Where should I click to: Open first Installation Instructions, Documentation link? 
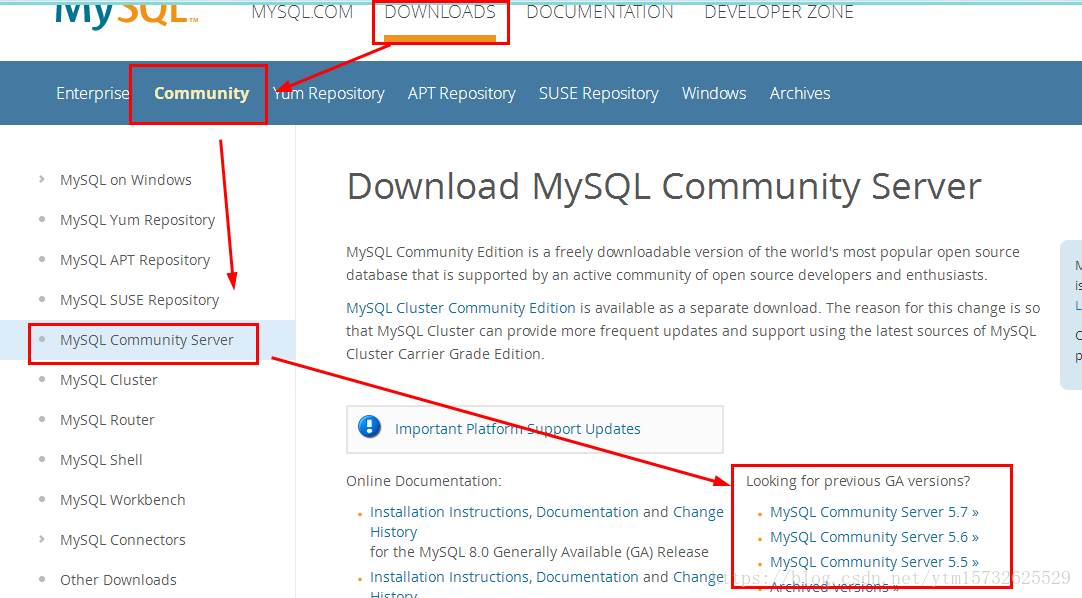pyautogui.click(x=504, y=512)
